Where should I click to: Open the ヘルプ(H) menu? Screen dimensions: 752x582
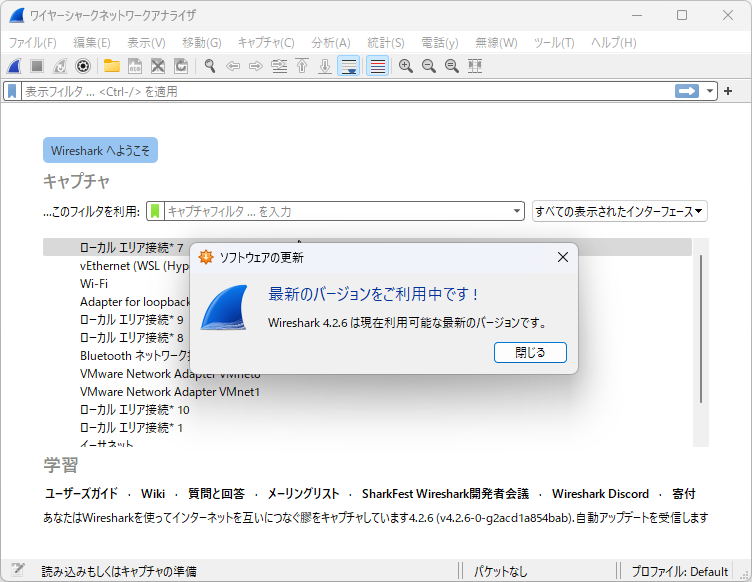pyautogui.click(x=614, y=43)
